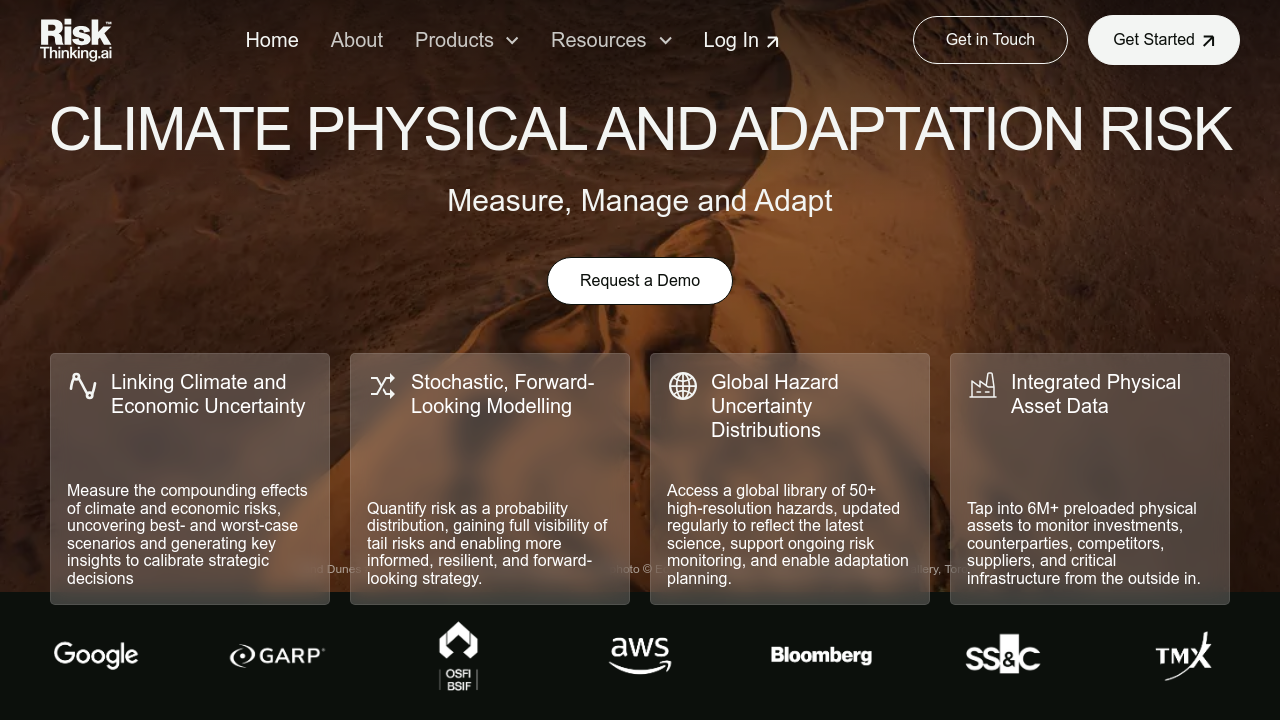1280x720 pixels.
Task: Open the Log In link
Action: coord(741,40)
